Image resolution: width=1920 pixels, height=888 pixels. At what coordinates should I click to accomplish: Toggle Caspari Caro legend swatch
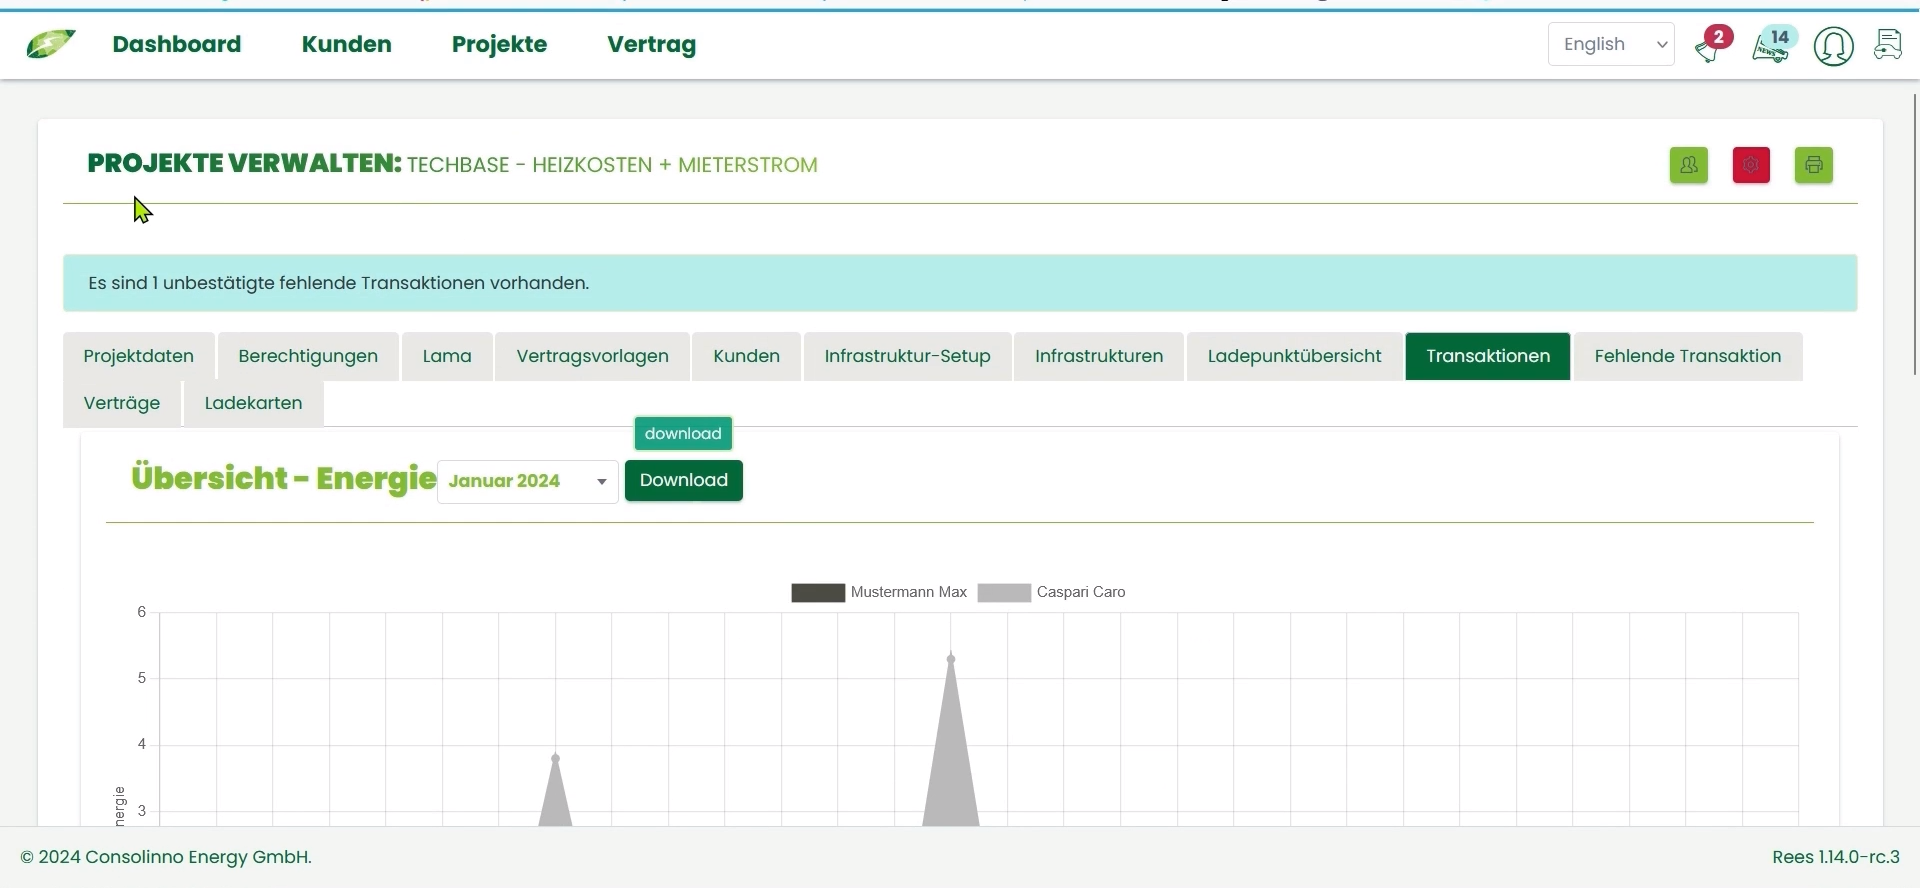coord(1004,593)
